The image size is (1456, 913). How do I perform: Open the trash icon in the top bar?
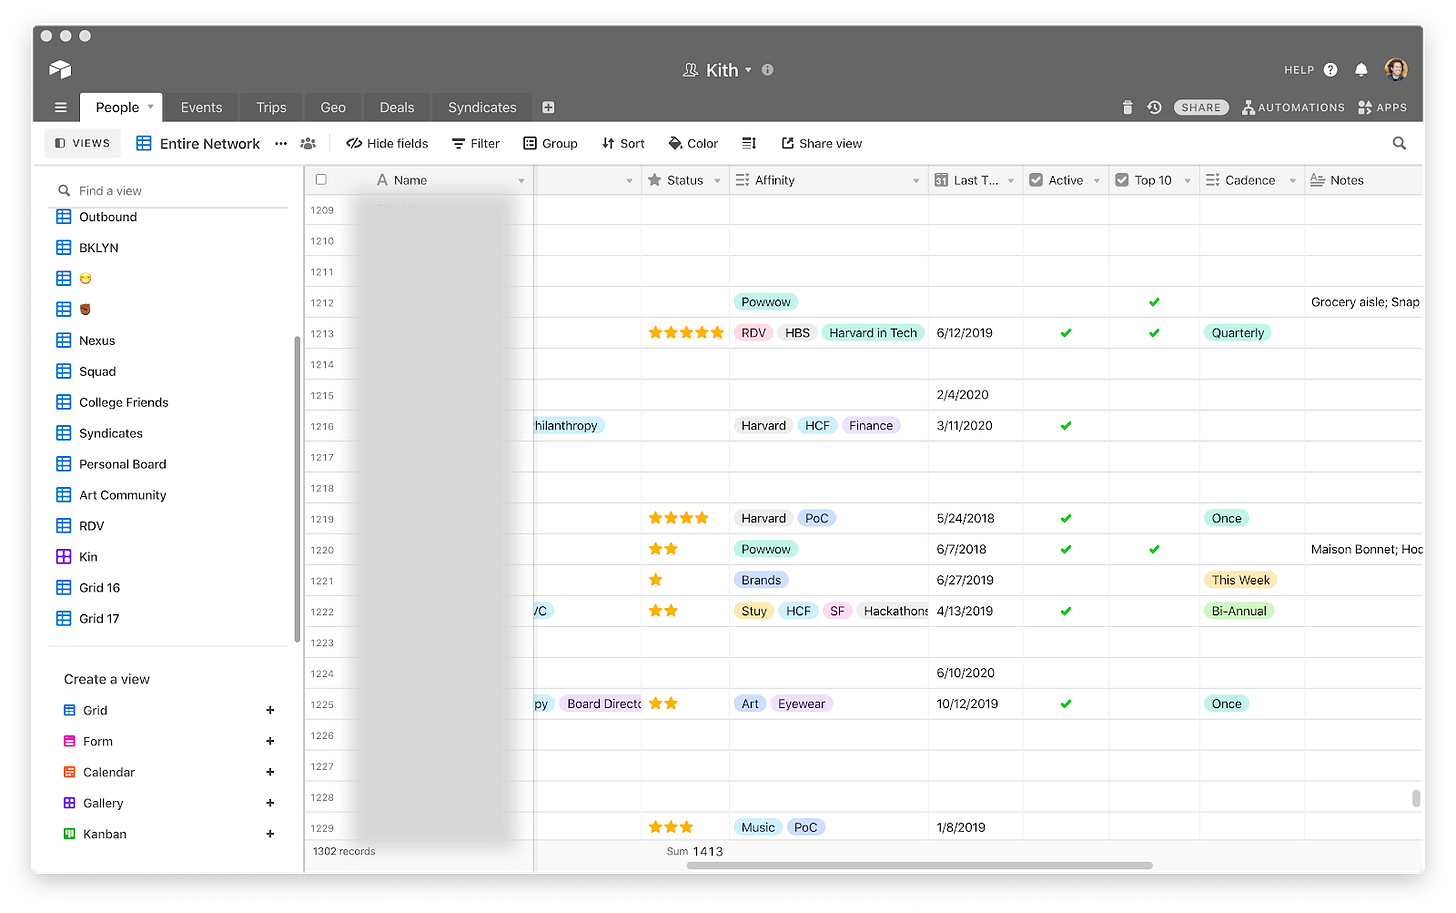click(x=1127, y=108)
